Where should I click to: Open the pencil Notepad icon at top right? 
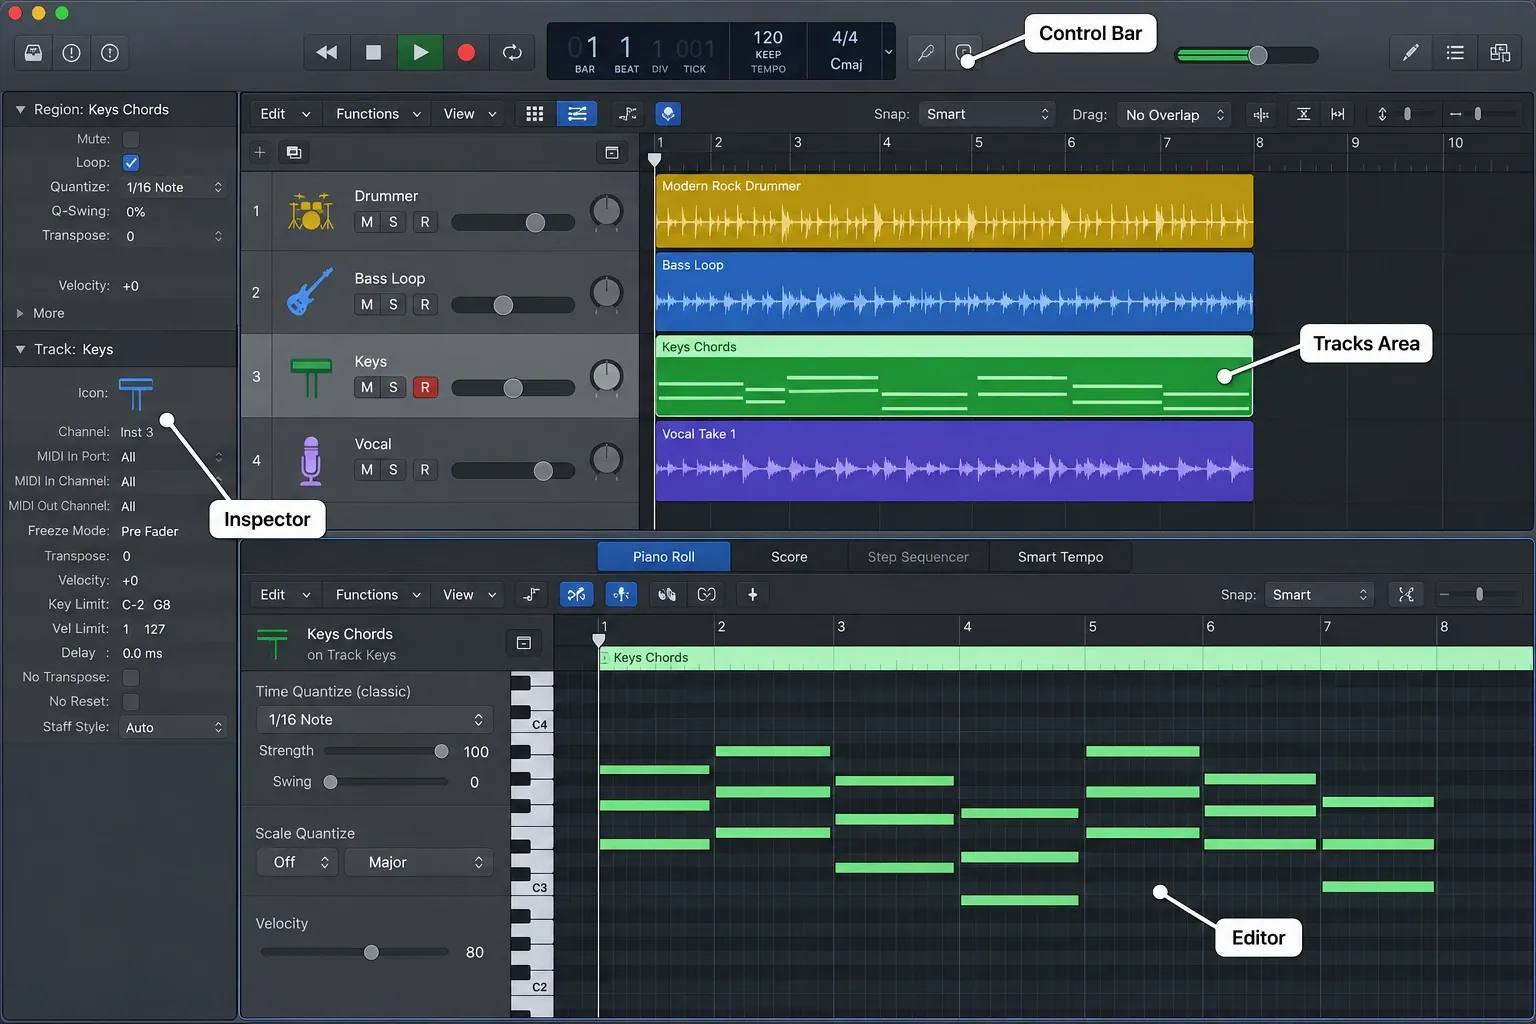[1410, 53]
